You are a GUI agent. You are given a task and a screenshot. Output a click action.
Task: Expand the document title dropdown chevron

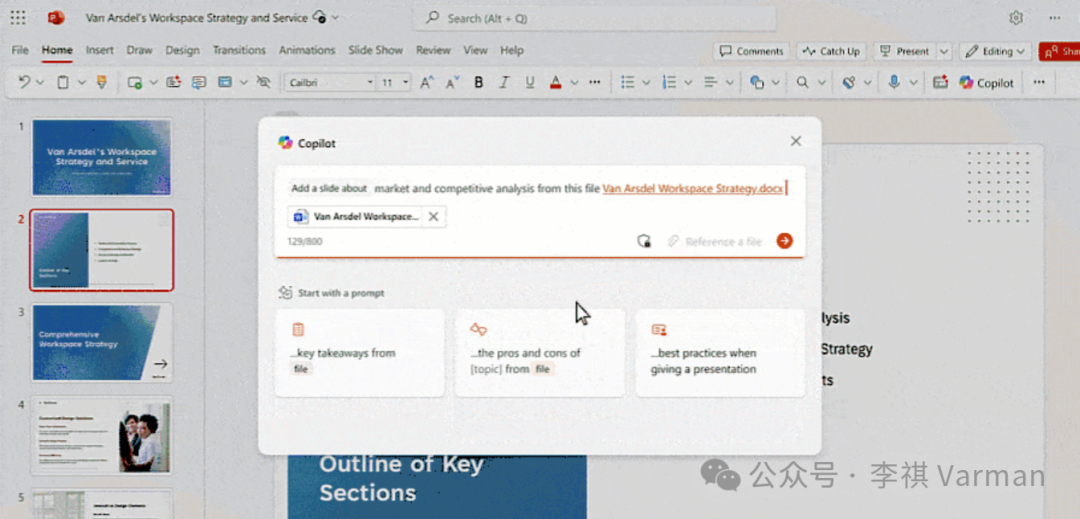click(335, 18)
